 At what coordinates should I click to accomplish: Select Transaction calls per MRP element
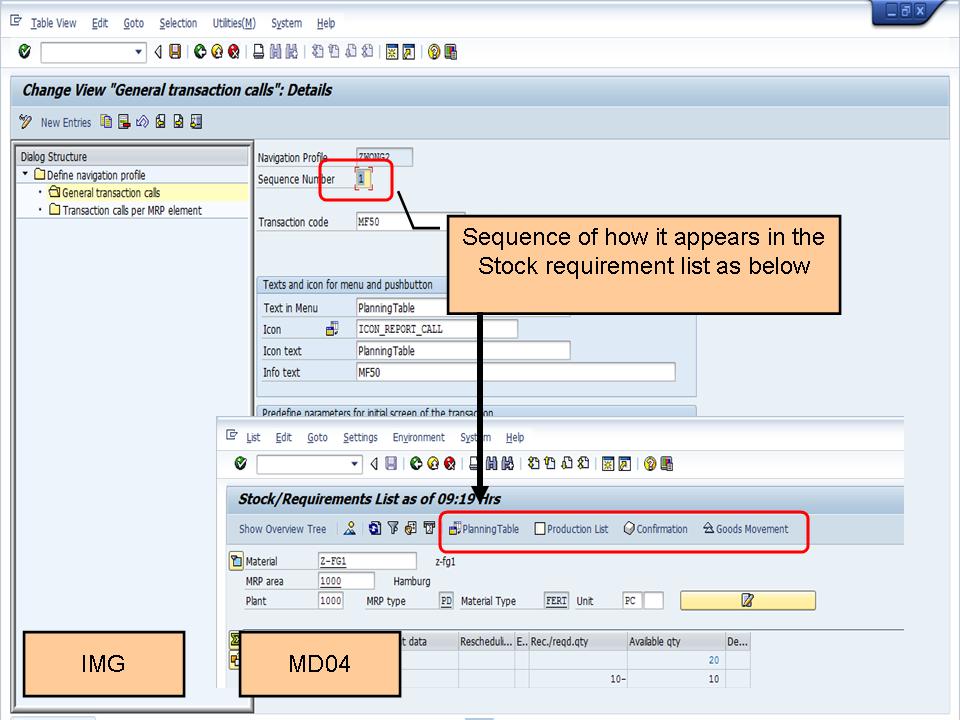133,208
